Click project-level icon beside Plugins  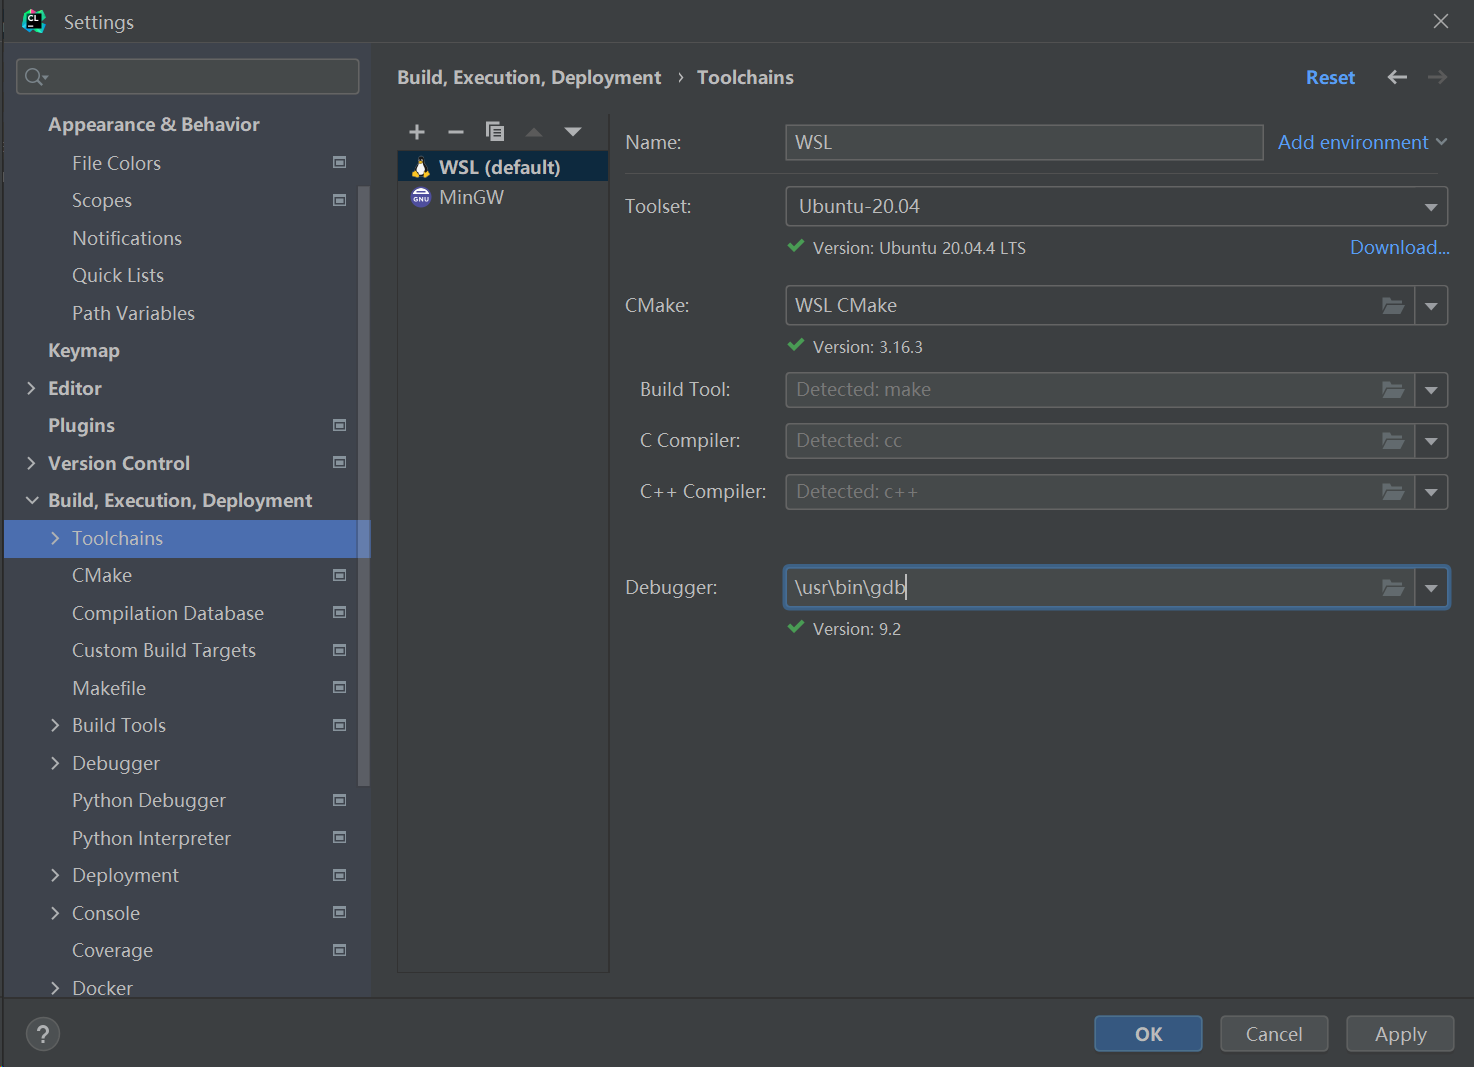pyautogui.click(x=340, y=425)
